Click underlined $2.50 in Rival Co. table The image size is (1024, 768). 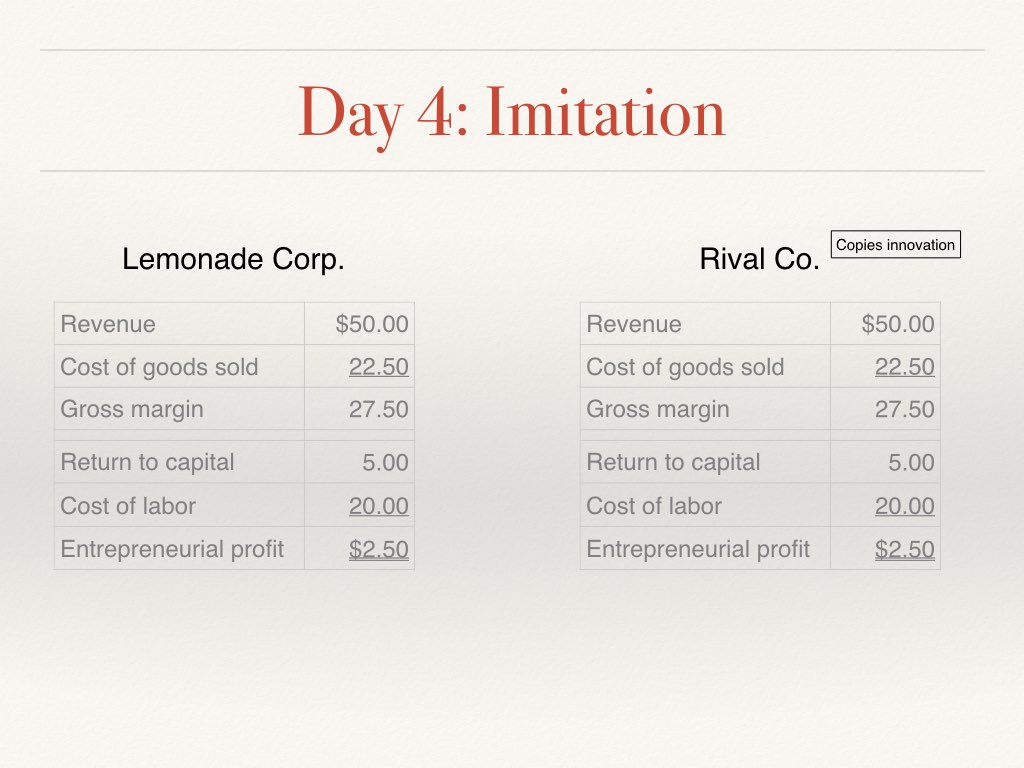pos(905,549)
